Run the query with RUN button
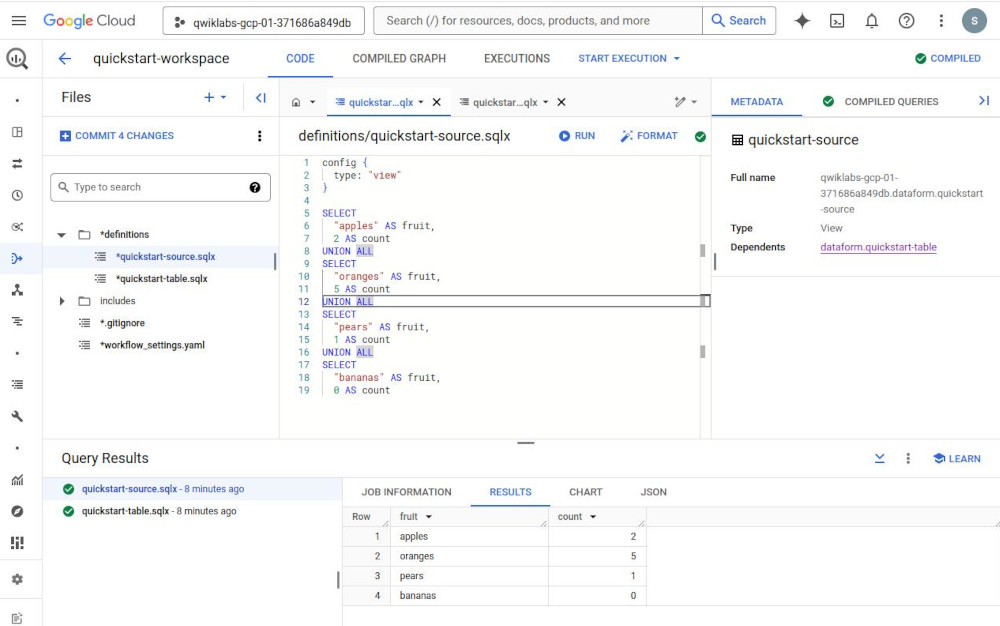Image resolution: width=1000 pixels, height=626 pixels. (x=577, y=136)
